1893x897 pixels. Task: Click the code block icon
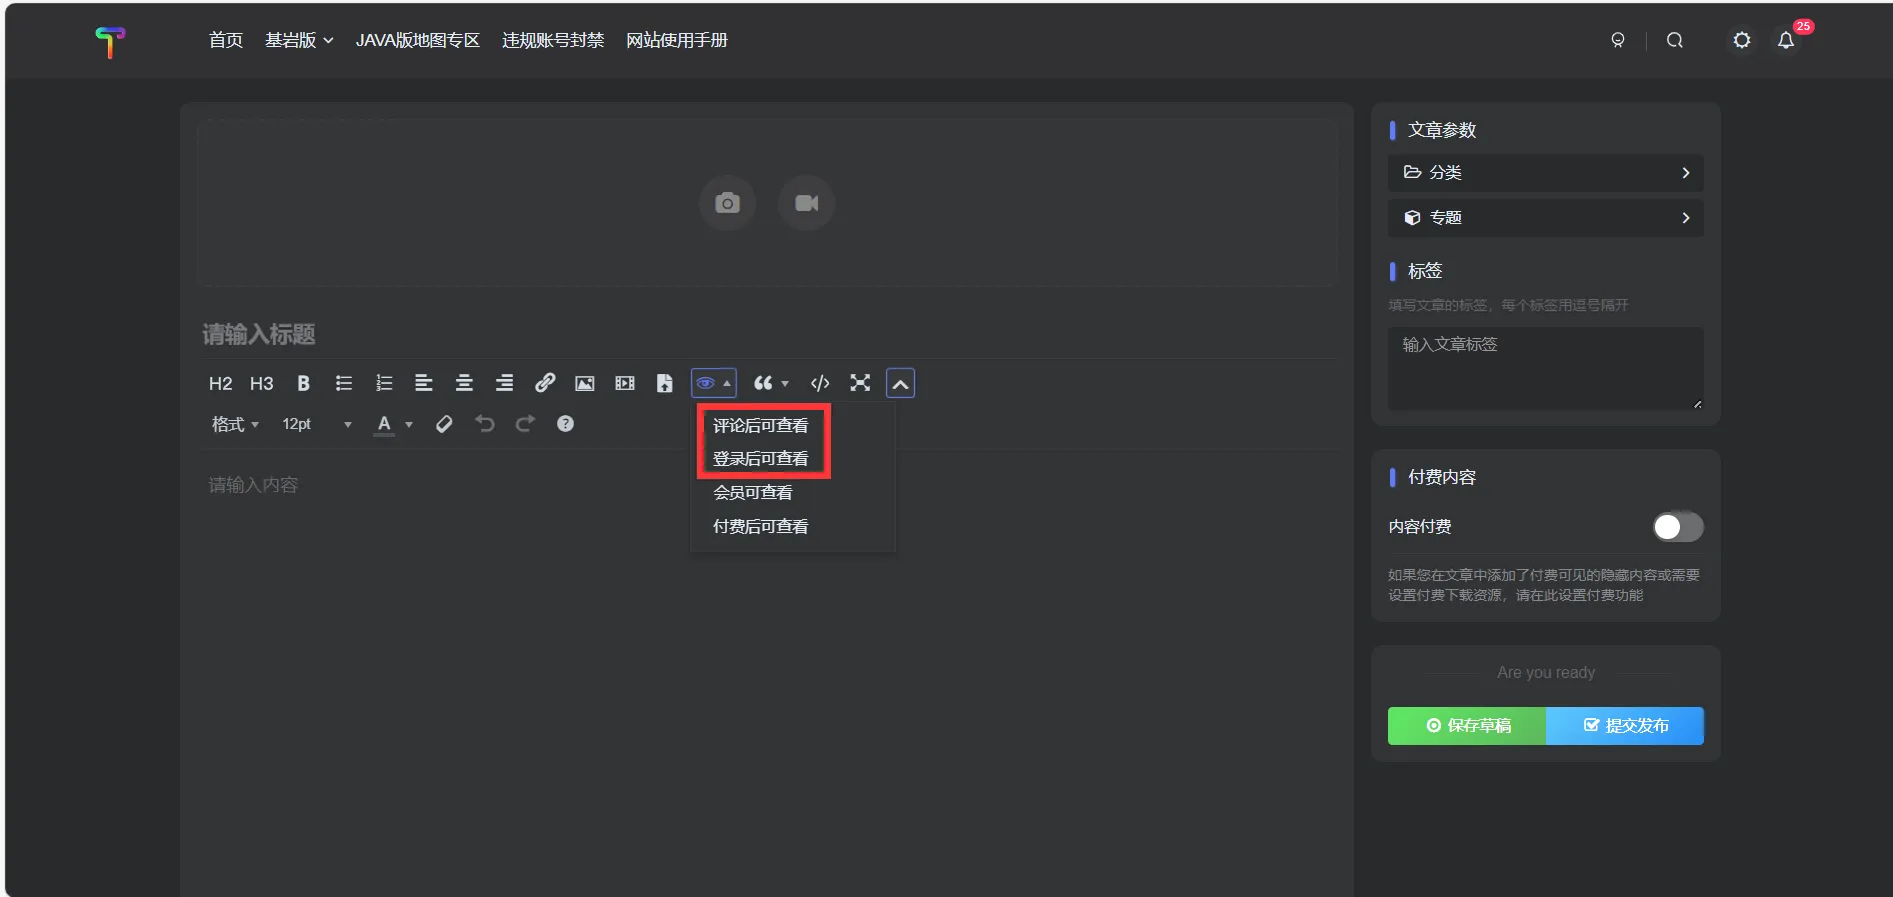tap(820, 383)
